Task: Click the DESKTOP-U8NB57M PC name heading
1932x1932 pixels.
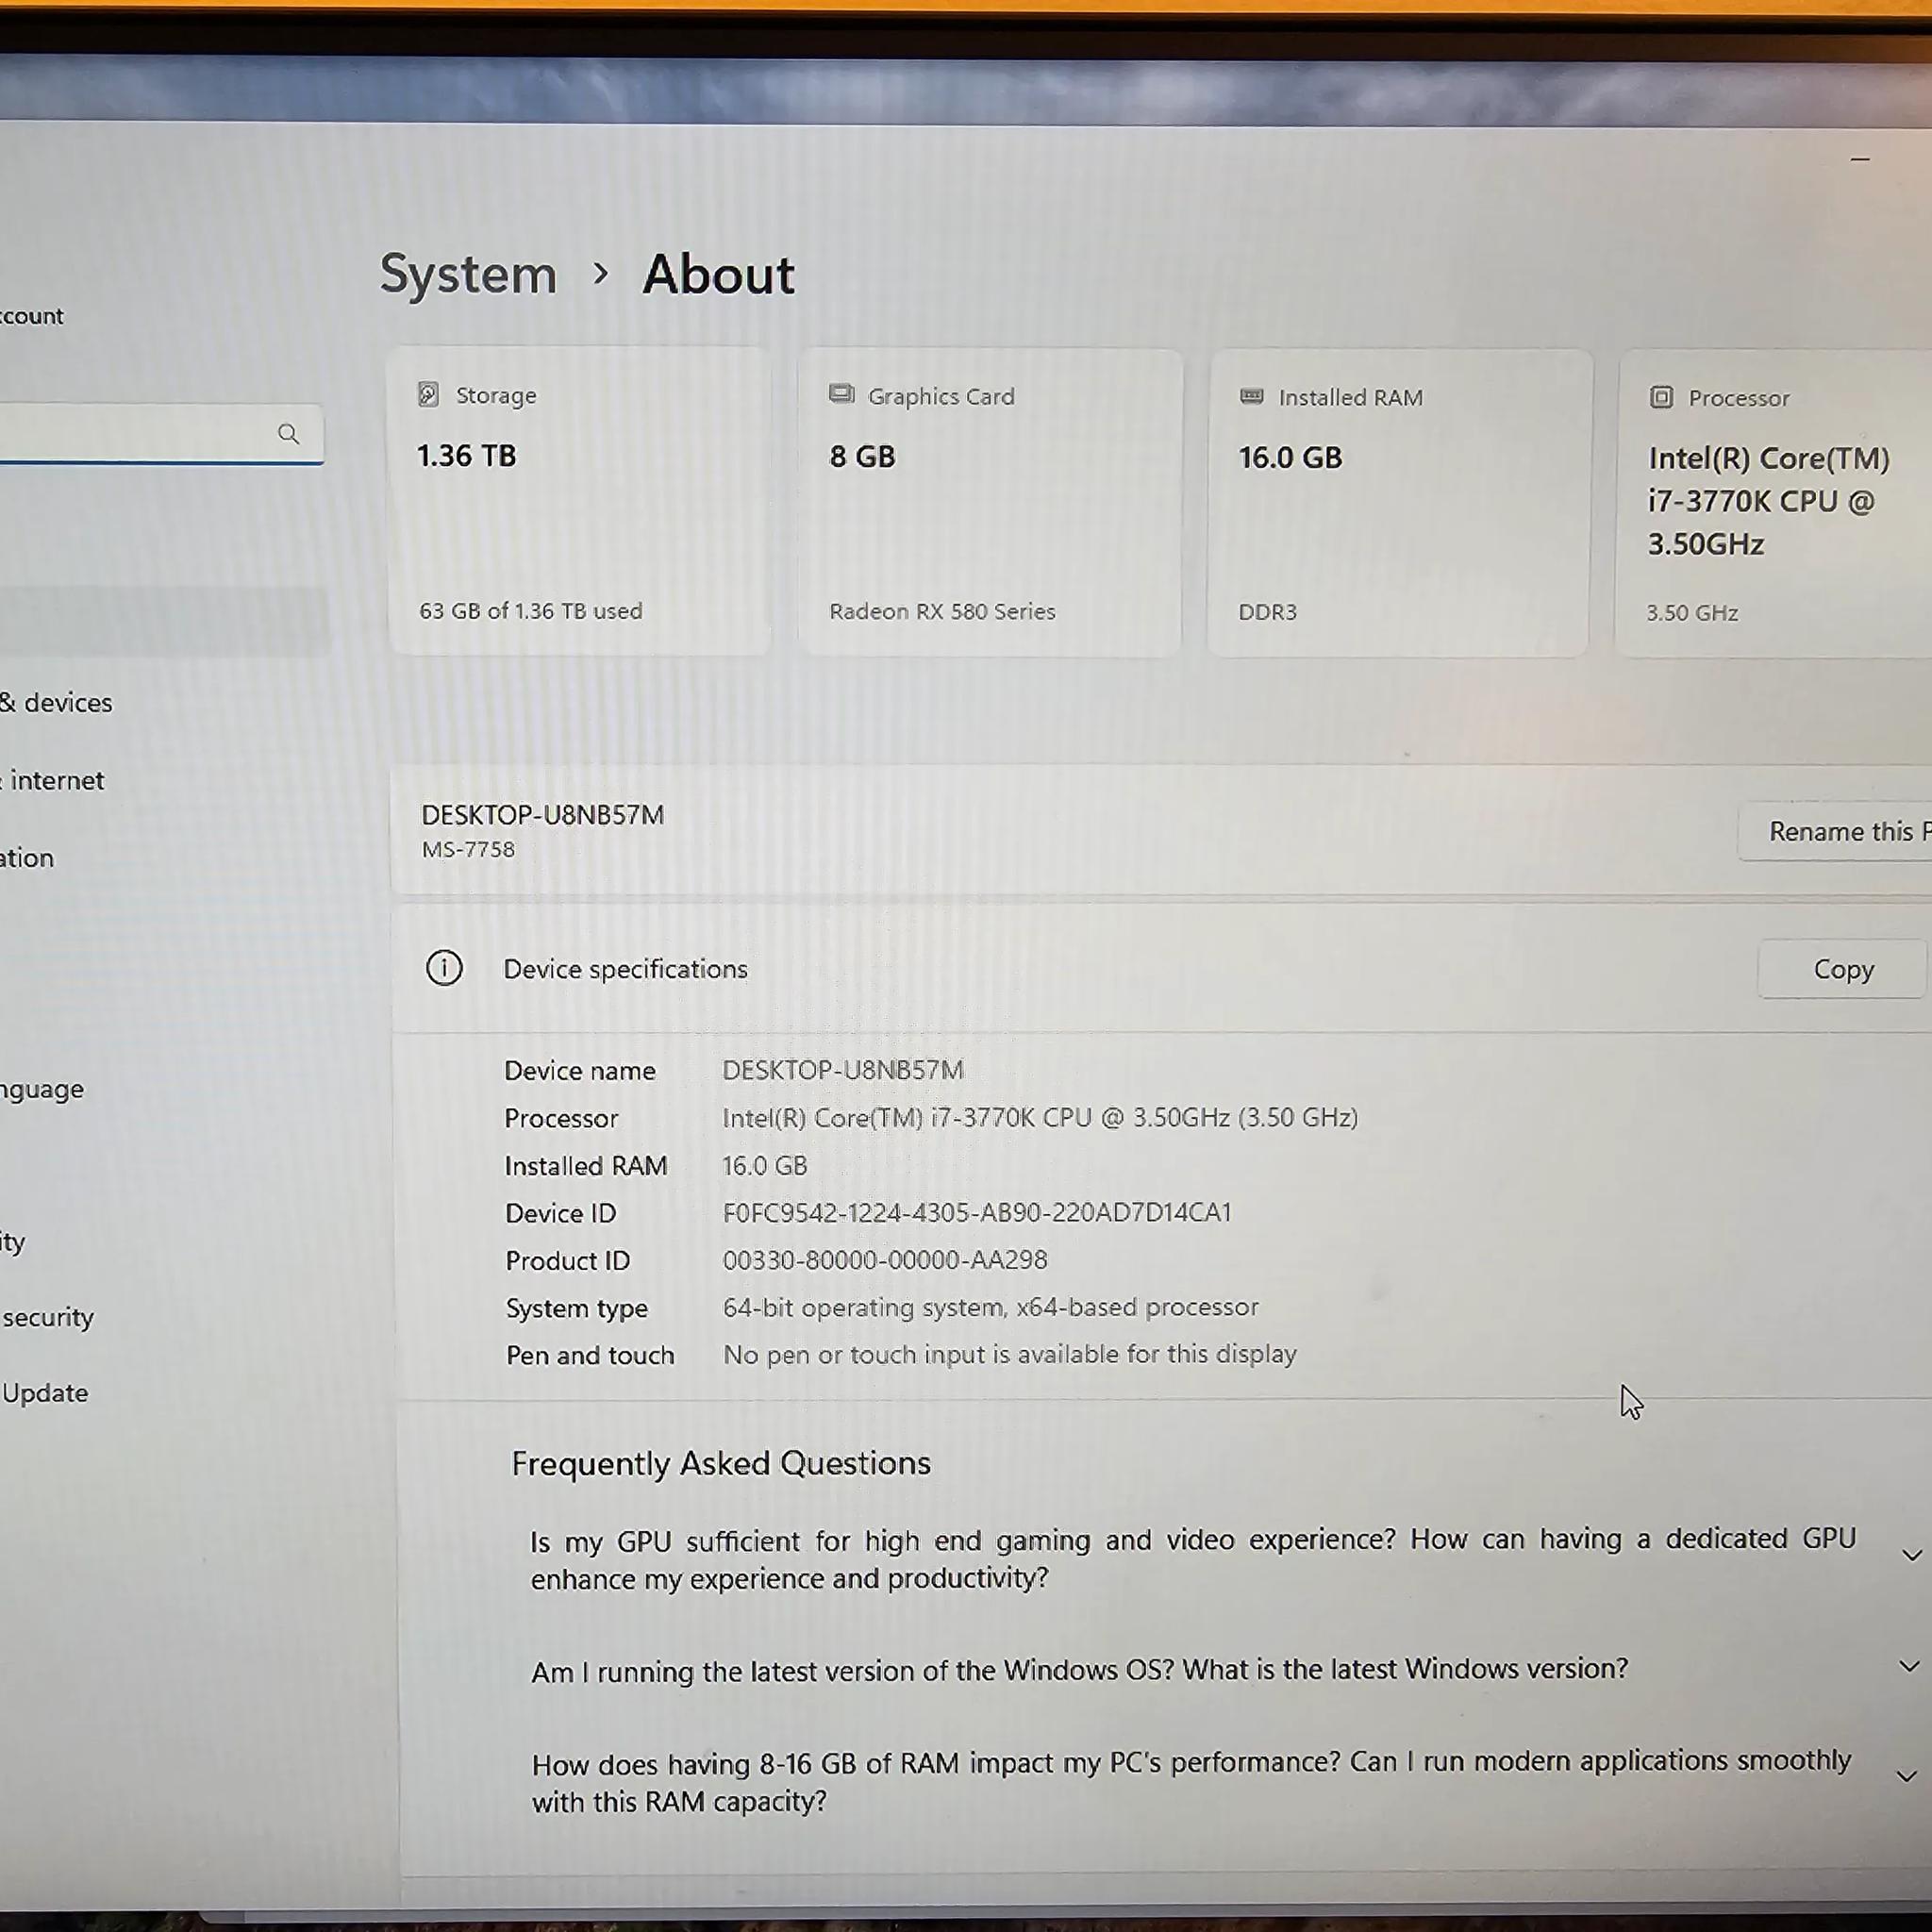Action: 542,815
